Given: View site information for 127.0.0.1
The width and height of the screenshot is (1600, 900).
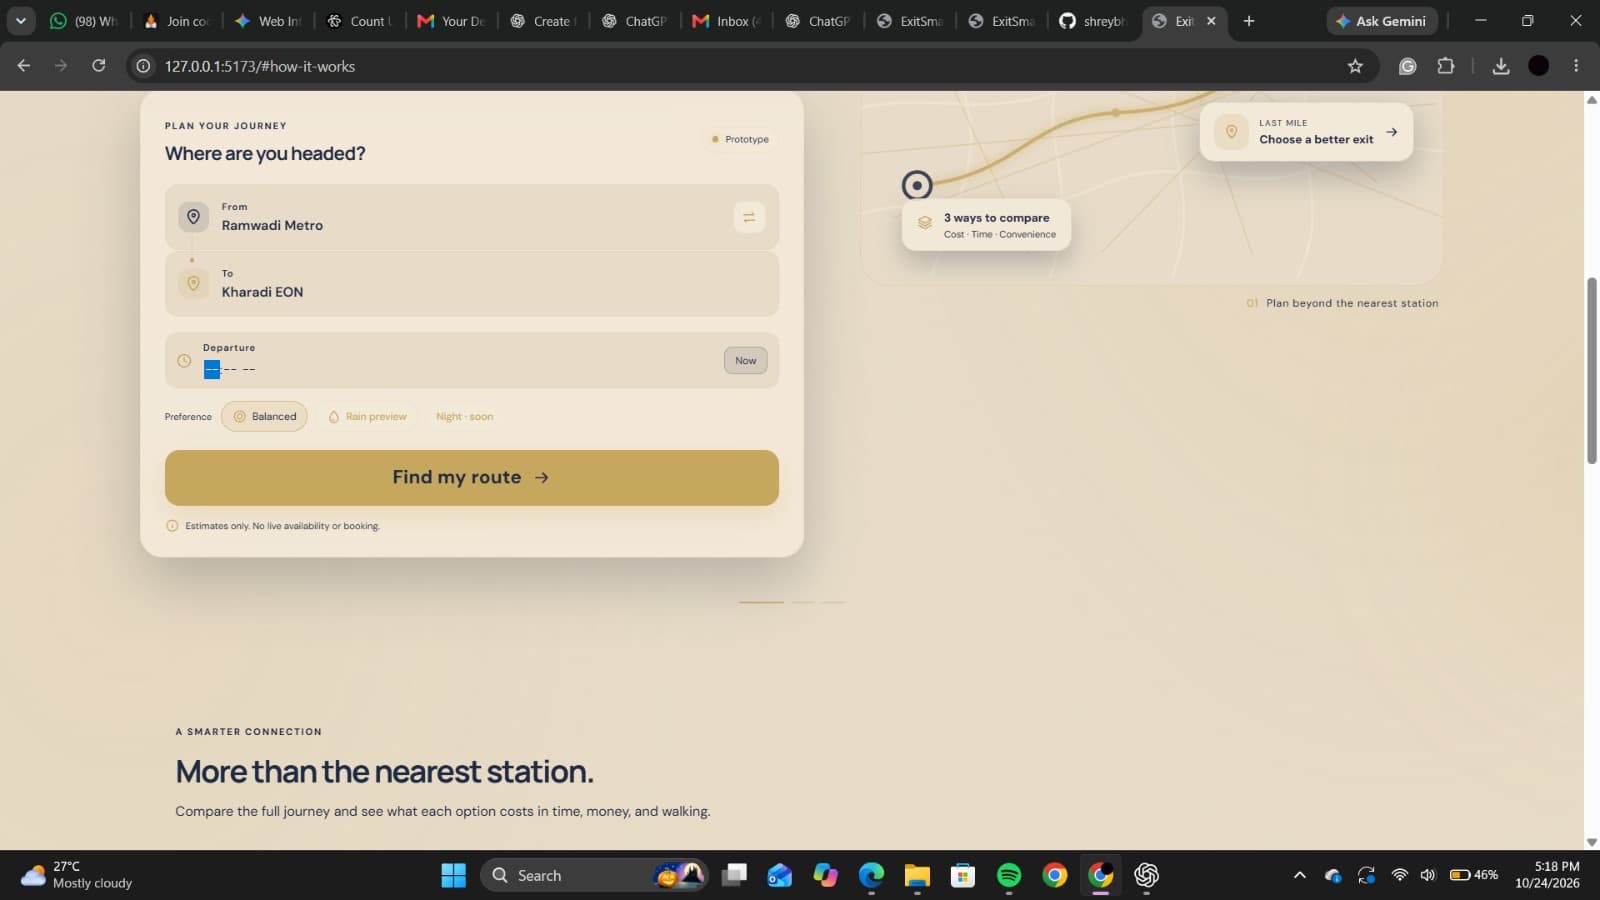Looking at the screenshot, I should pos(144,66).
